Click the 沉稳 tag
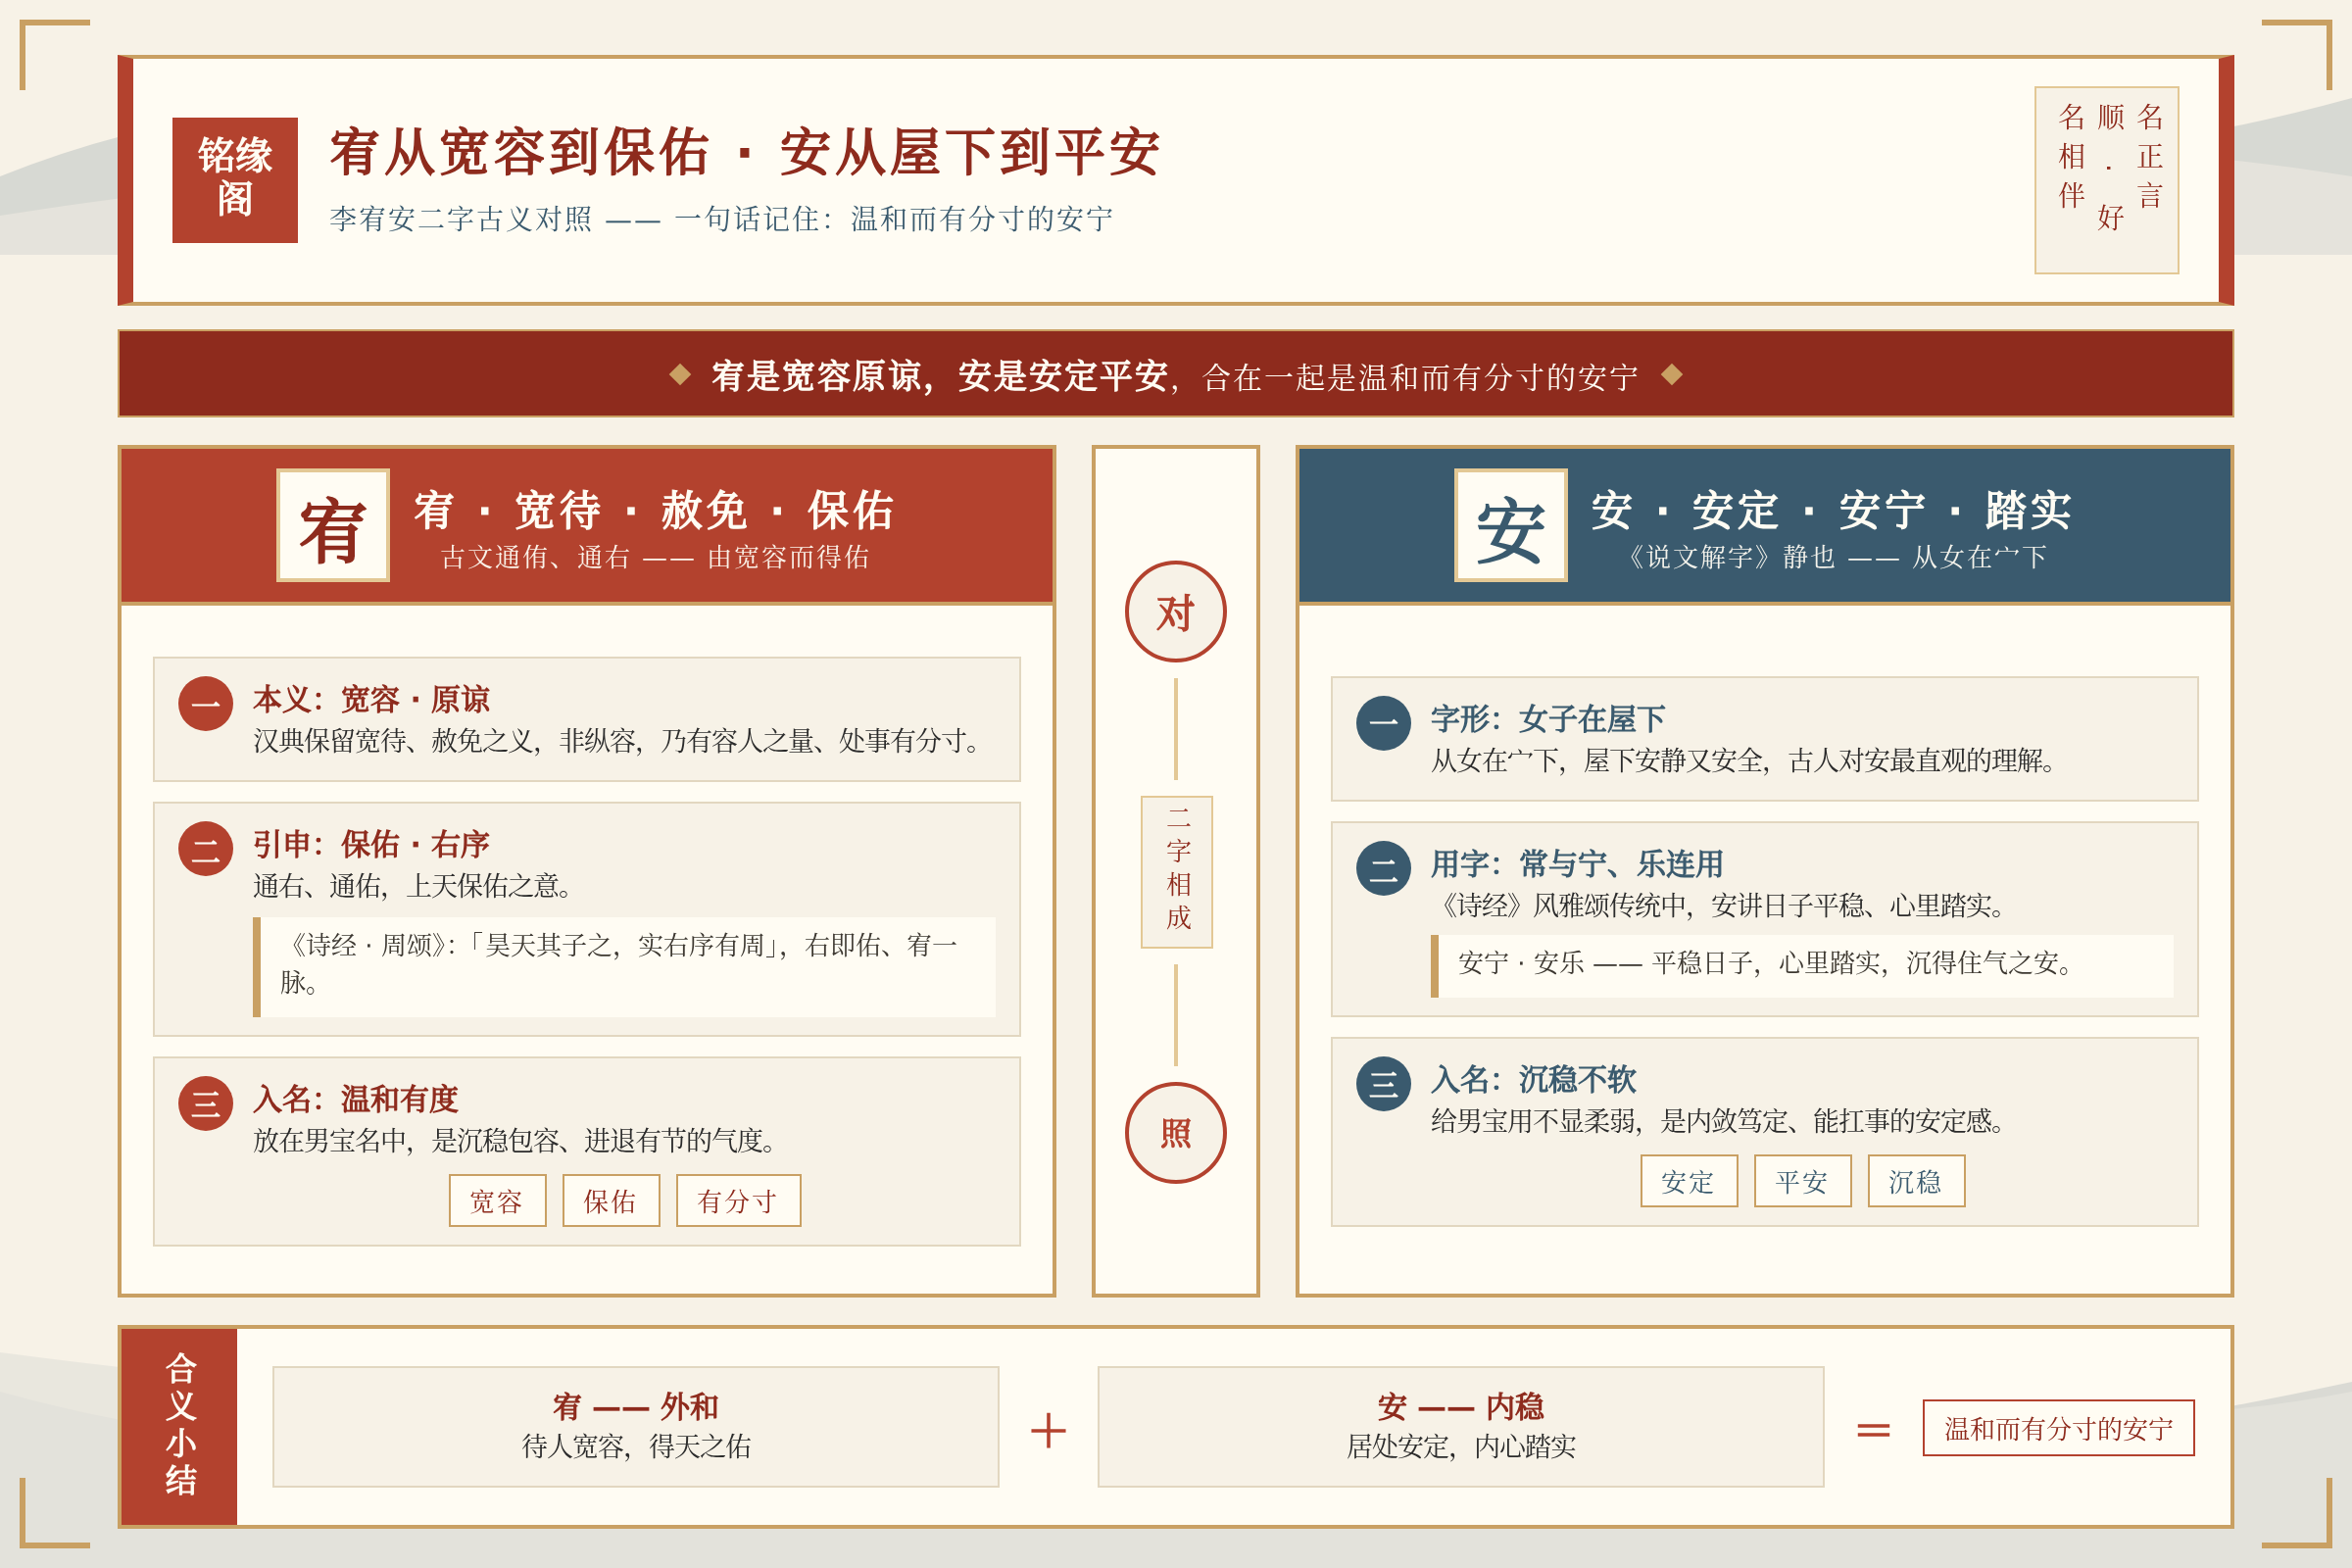 (1916, 1181)
